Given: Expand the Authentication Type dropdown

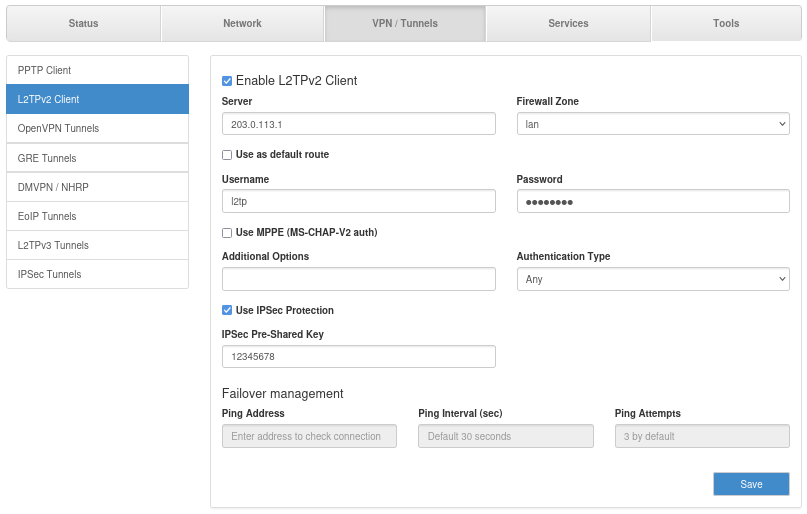Looking at the screenshot, I should [x=652, y=279].
